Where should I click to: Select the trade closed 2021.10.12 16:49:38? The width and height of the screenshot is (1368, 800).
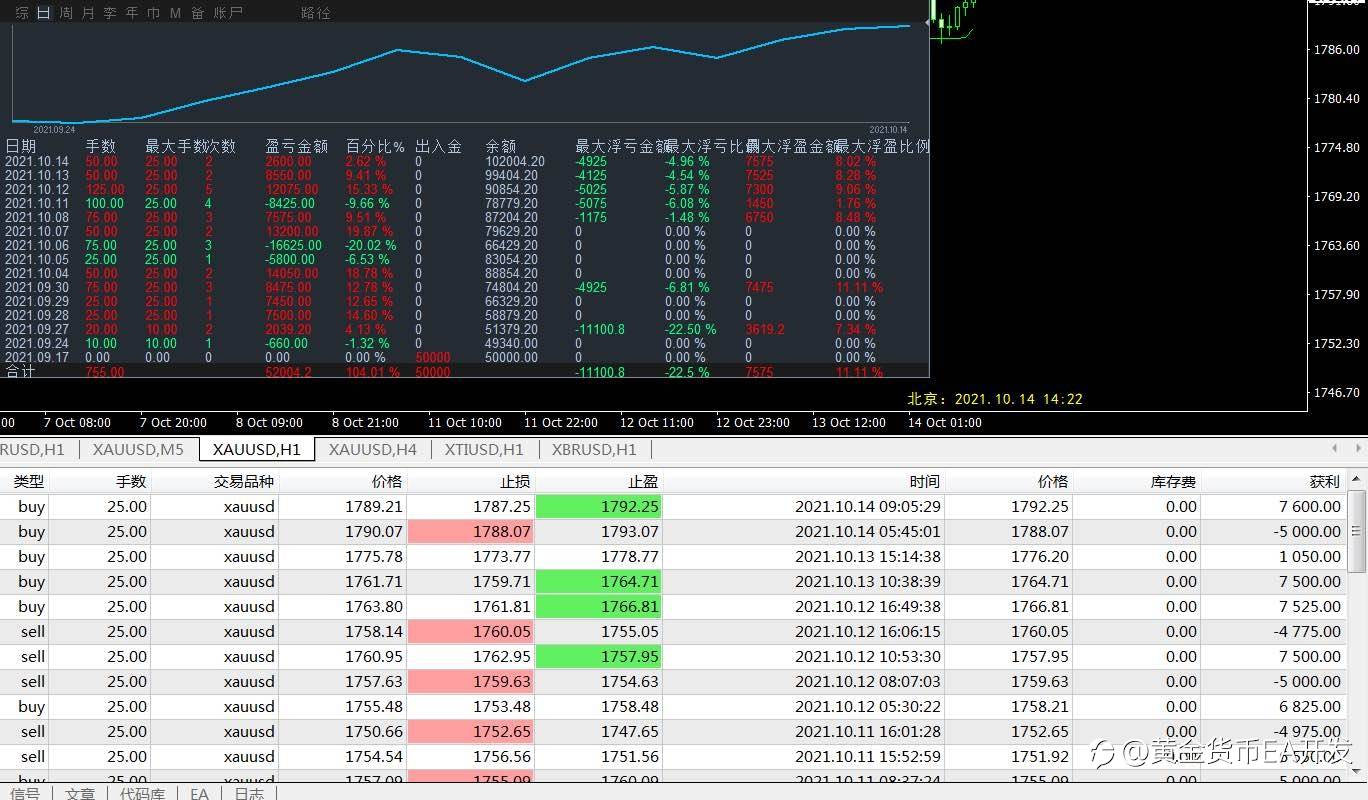674,607
